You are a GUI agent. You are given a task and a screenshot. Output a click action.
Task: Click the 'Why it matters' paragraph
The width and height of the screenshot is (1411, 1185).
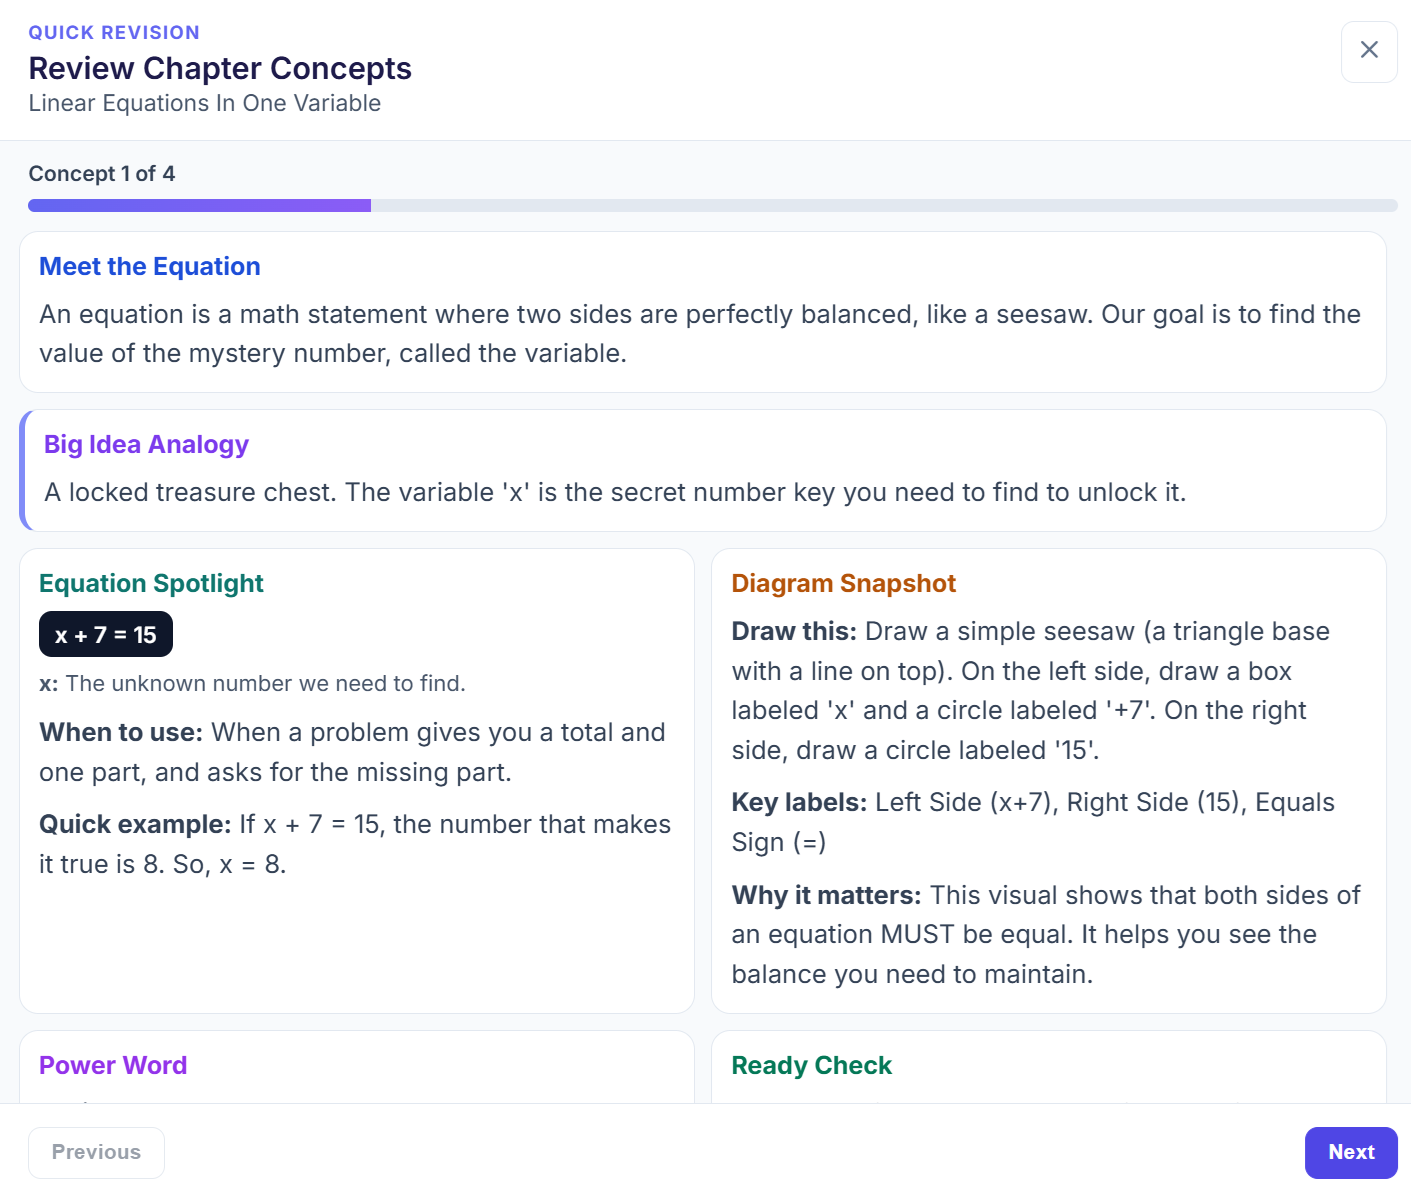click(1046, 933)
